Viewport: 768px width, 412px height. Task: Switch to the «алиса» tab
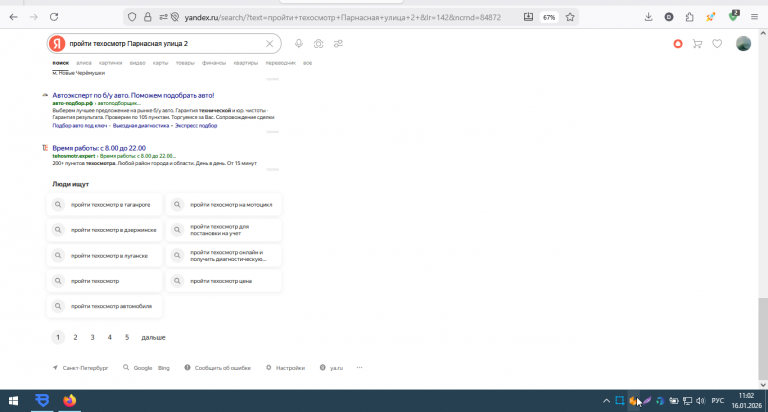[x=84, y=63]
